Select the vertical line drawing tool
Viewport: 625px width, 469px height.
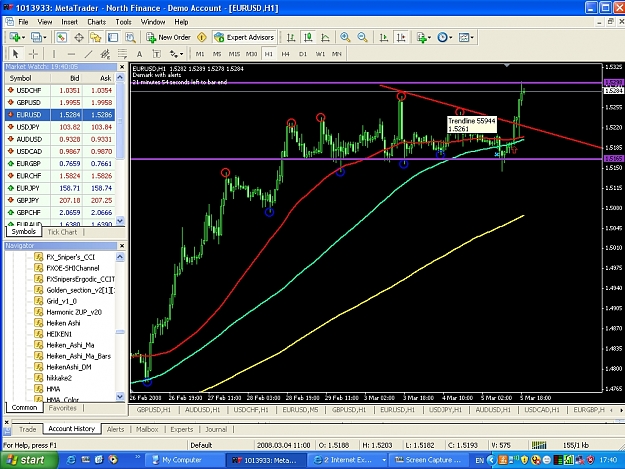point(54,54)
